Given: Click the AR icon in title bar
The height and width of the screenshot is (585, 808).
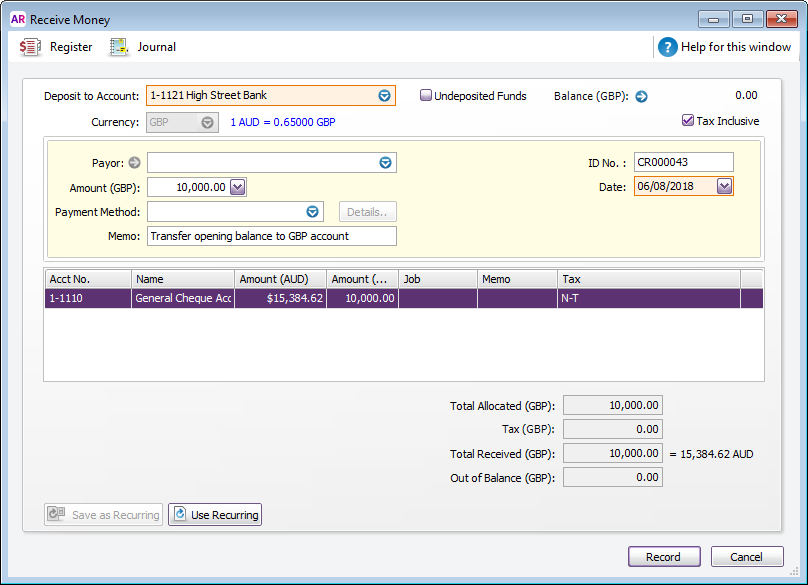Looking at the screenshot, I should [x=17, y=19].
